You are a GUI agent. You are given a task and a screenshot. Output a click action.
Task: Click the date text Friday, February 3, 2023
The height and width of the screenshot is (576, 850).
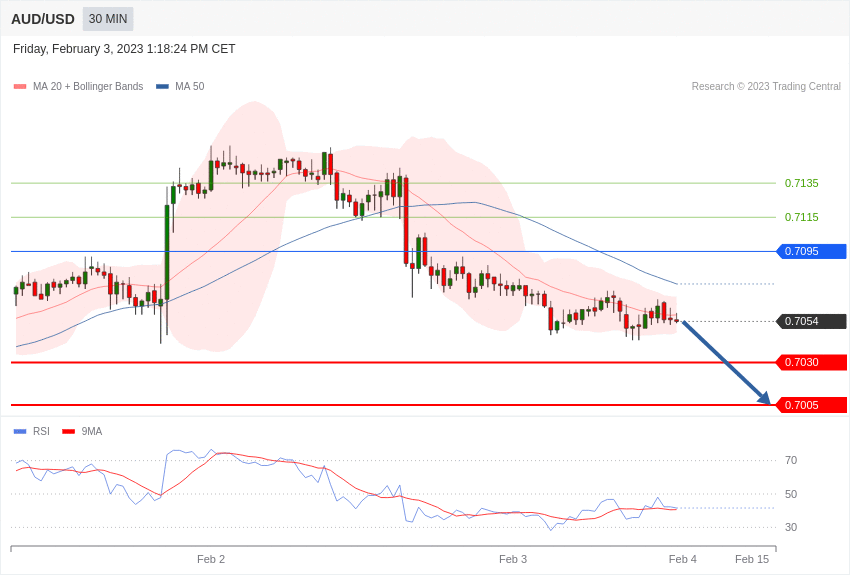point(78,49)
